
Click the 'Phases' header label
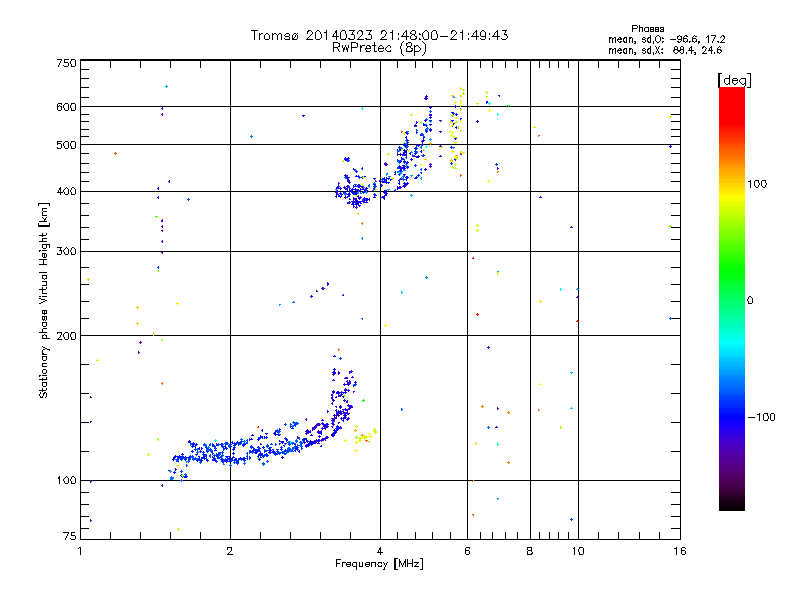point(647,29)
